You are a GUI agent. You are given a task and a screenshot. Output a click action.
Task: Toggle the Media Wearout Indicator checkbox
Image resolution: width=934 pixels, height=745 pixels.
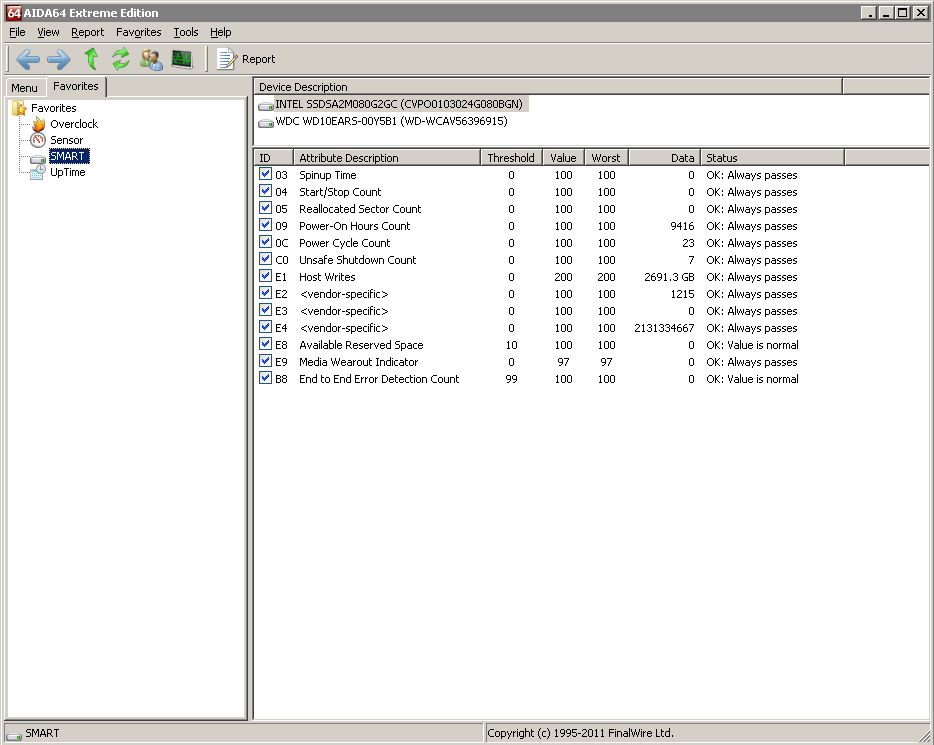point(265,361)
